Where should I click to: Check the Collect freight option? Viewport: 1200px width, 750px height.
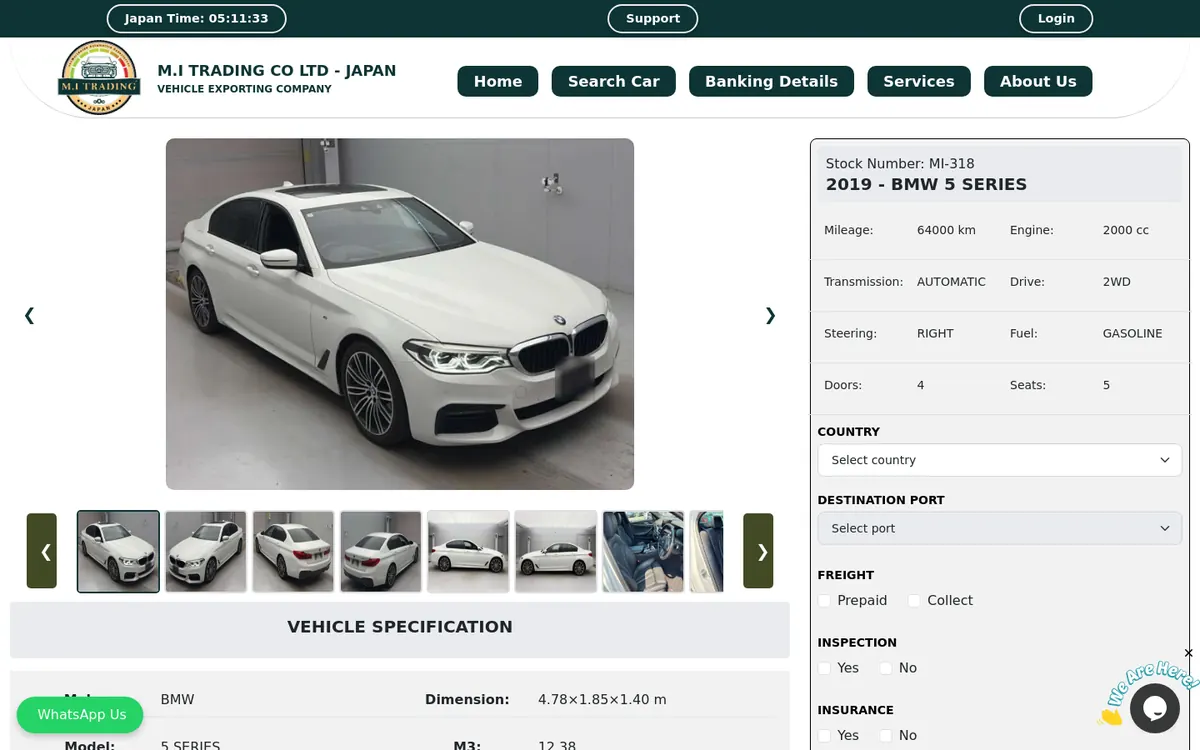tap(914, 600)
